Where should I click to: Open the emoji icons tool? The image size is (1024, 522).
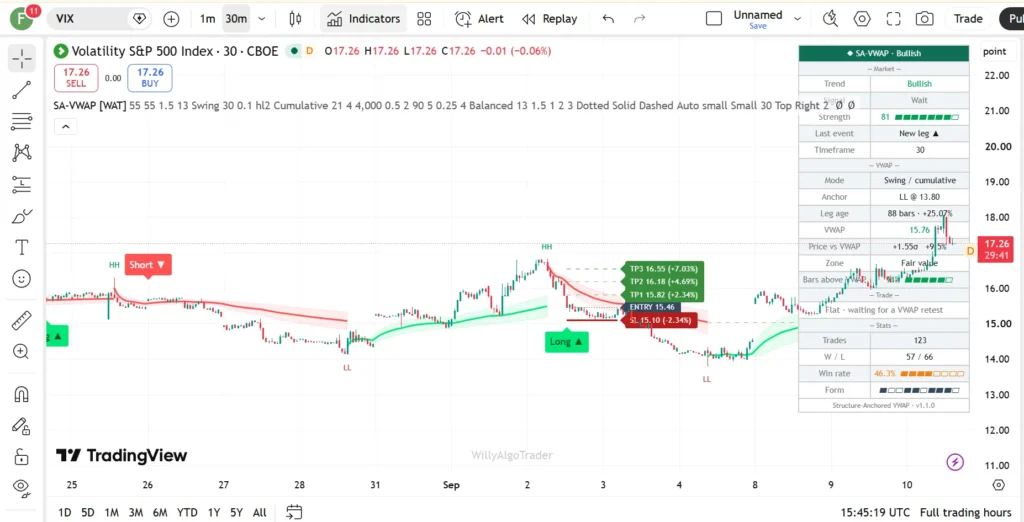pyautogui.click(x=22, y=279)
